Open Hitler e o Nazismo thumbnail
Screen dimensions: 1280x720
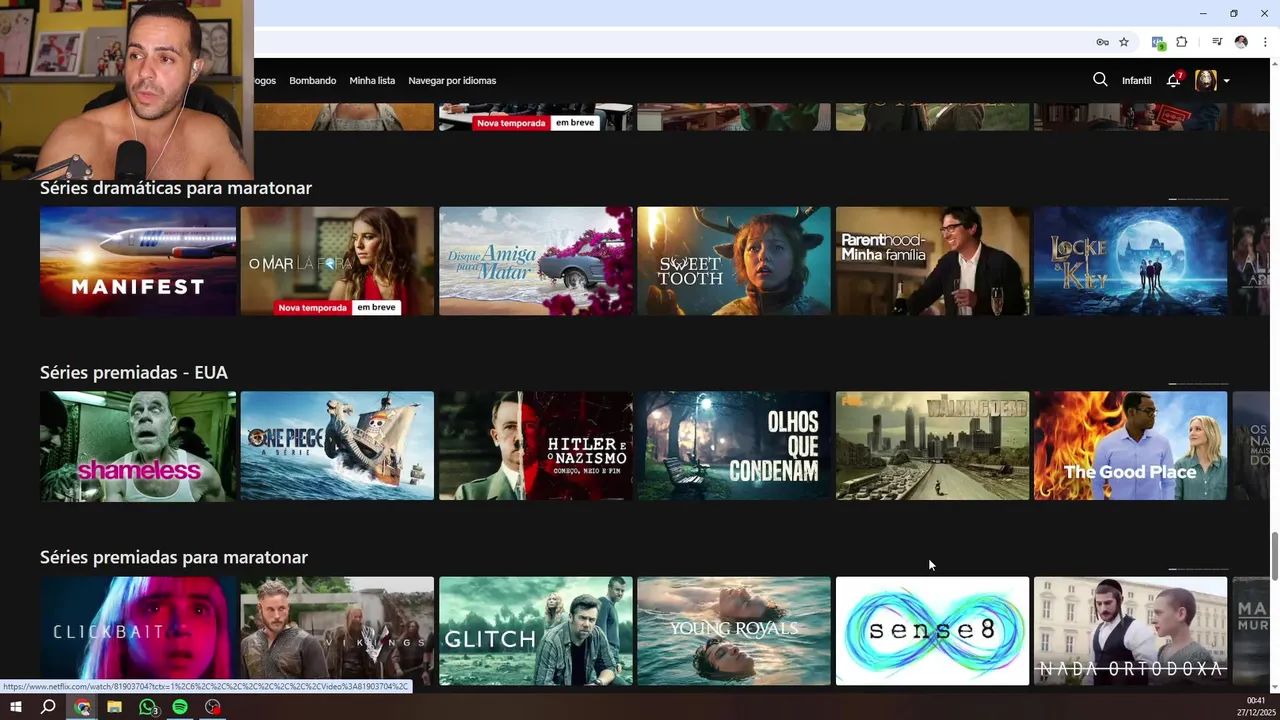pos(536,446)
